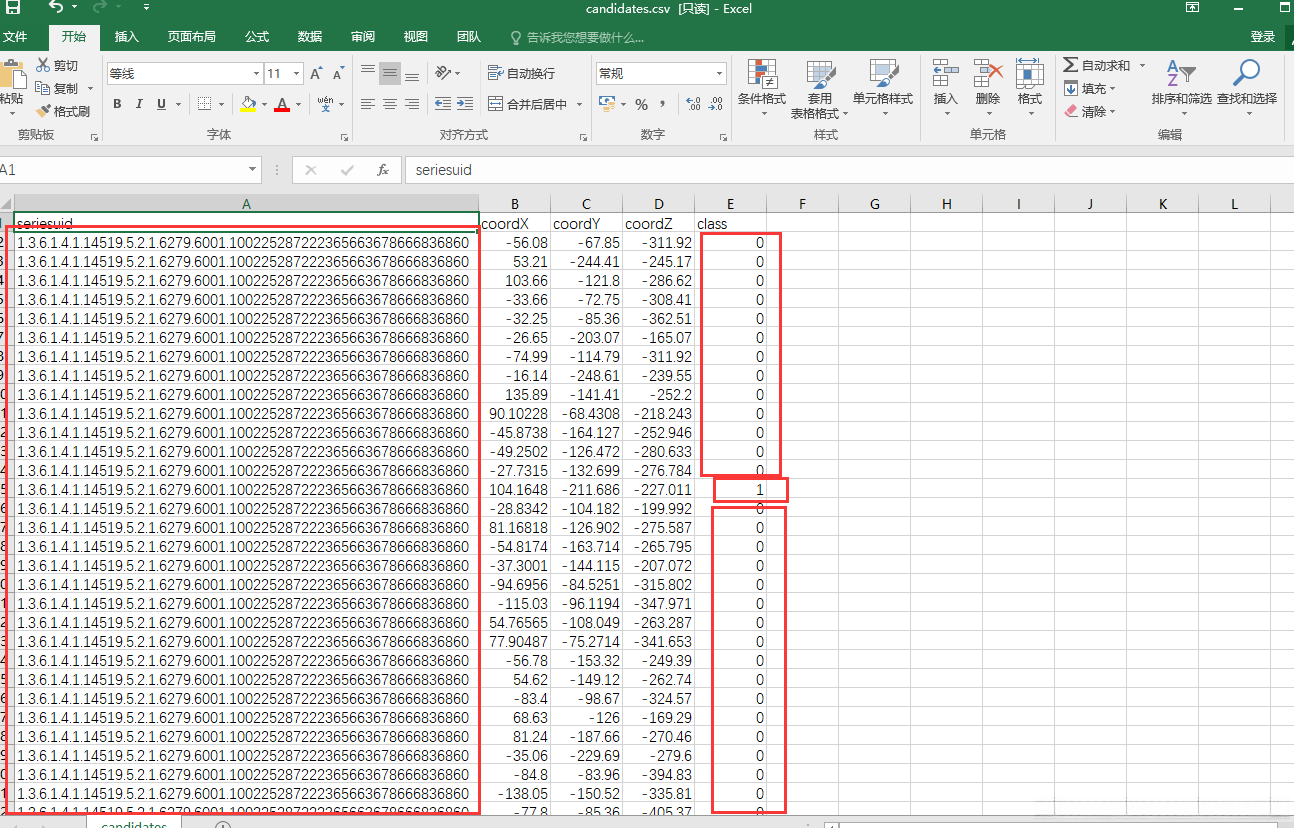Switch to the Insert (插入) ribbon tab
This screenshot has width=1294, height=828.
coord(127,37)
